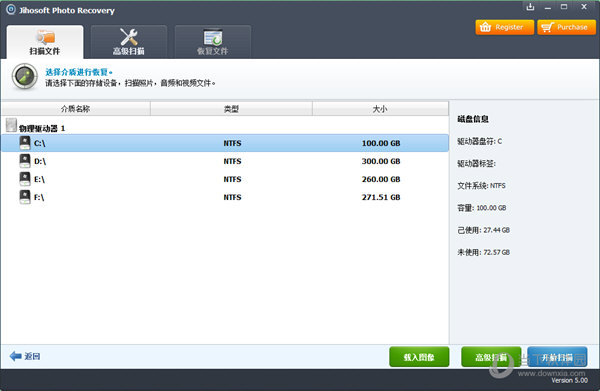Select the D:\ drive icon
Image resolution: width=600 pixels, height=391 pixels.
[x=25, y=161]
